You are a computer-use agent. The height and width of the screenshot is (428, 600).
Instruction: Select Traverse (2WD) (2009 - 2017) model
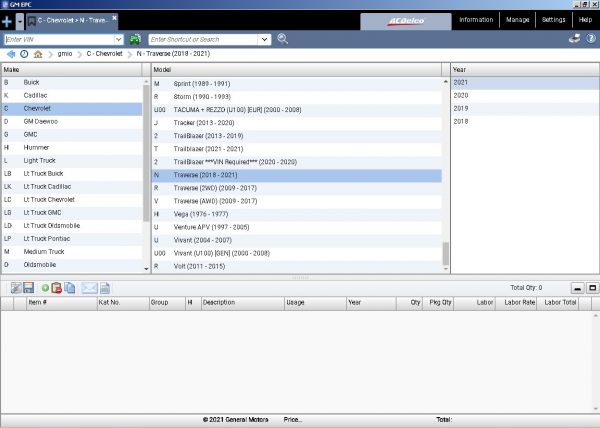tap(297, 188)
